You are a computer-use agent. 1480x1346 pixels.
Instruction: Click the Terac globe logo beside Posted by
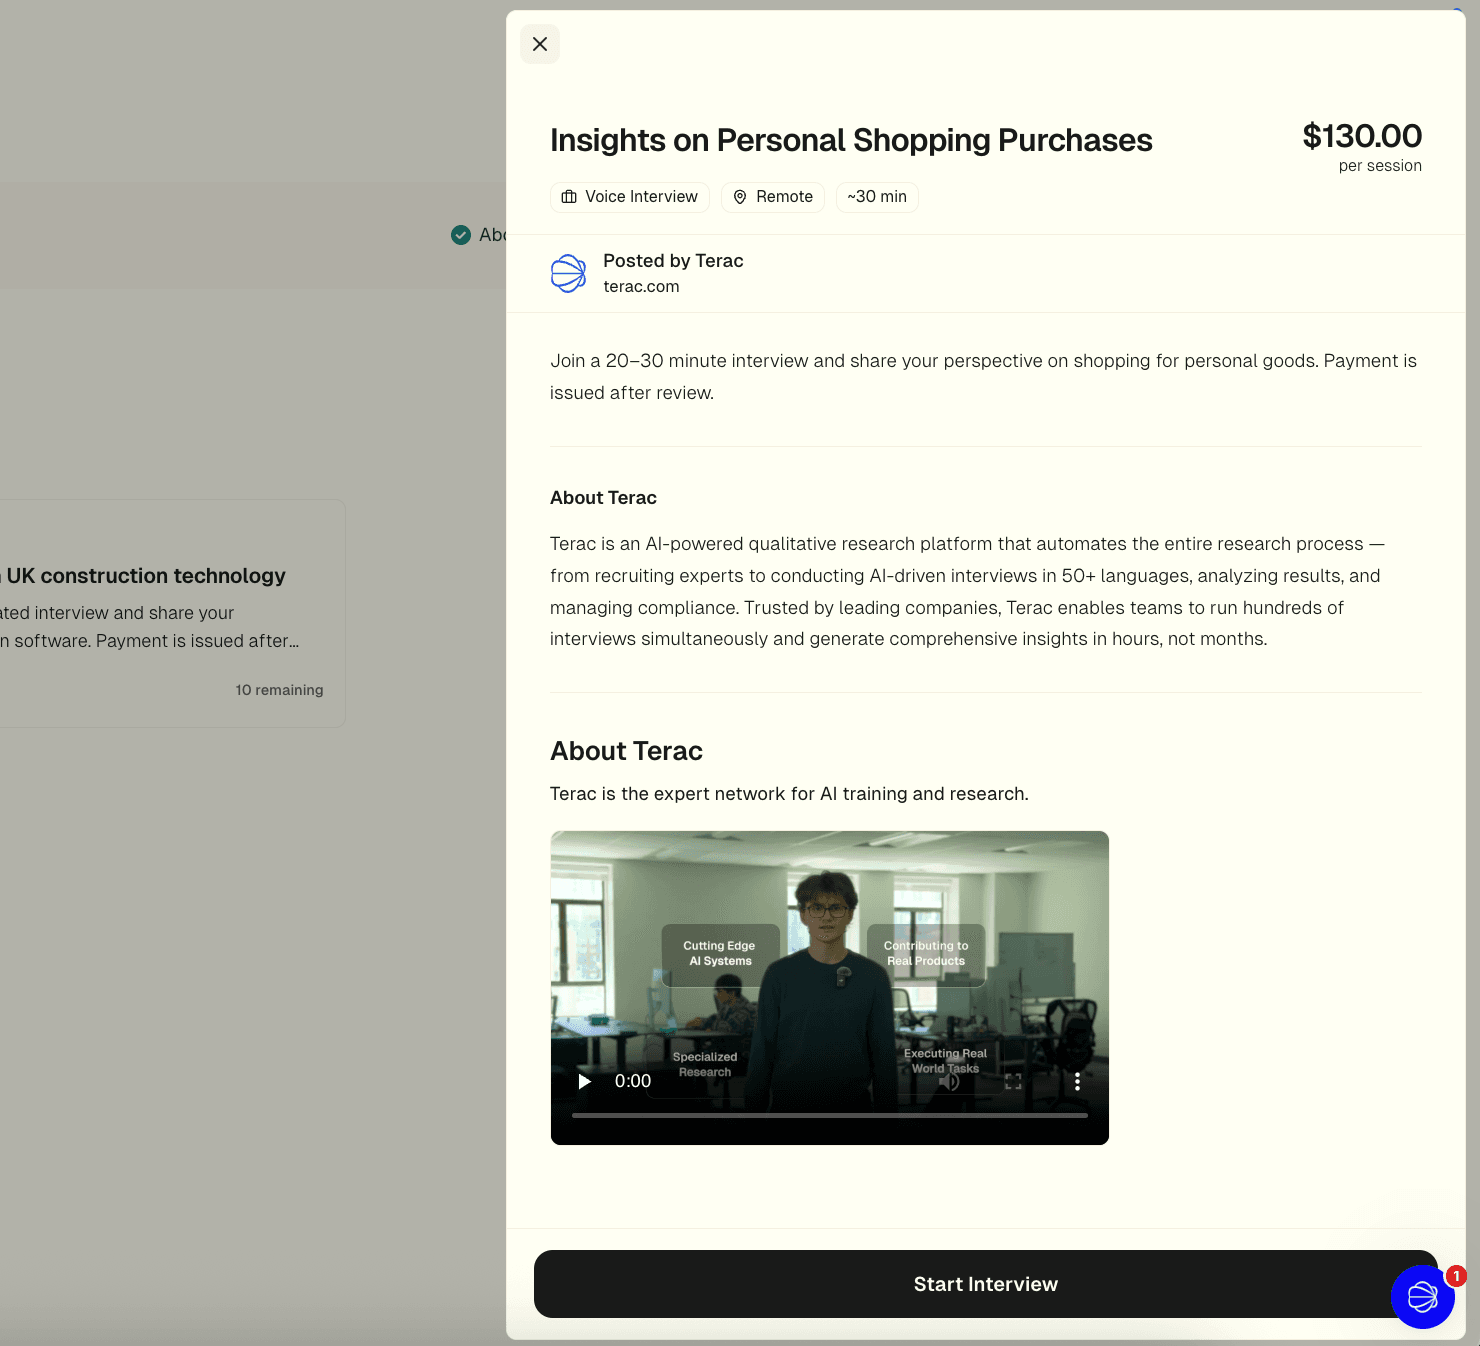tap(569, 273)
